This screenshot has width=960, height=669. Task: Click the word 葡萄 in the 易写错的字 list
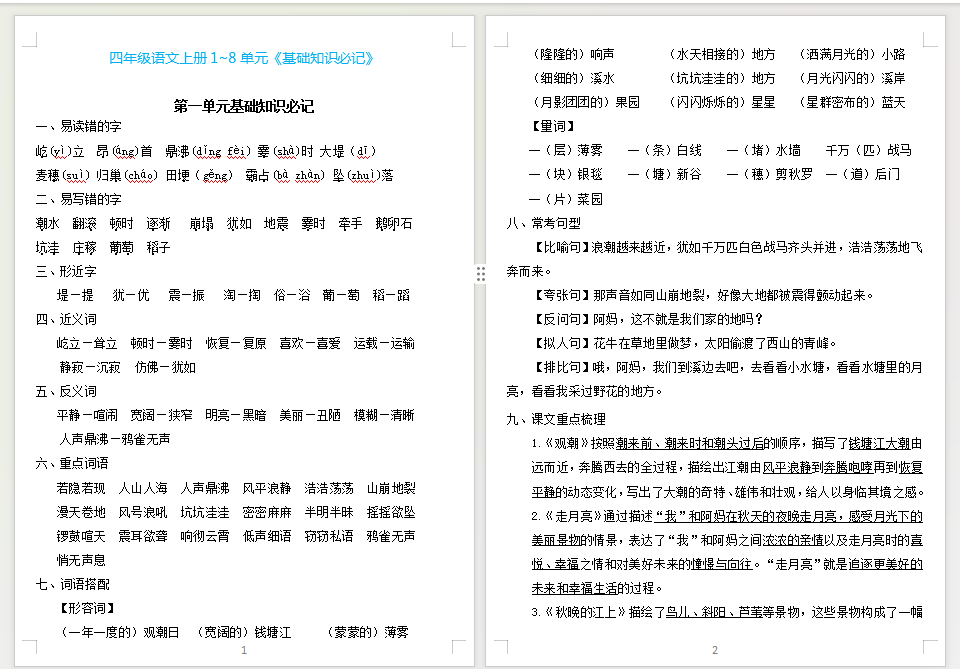coord(121,247)
